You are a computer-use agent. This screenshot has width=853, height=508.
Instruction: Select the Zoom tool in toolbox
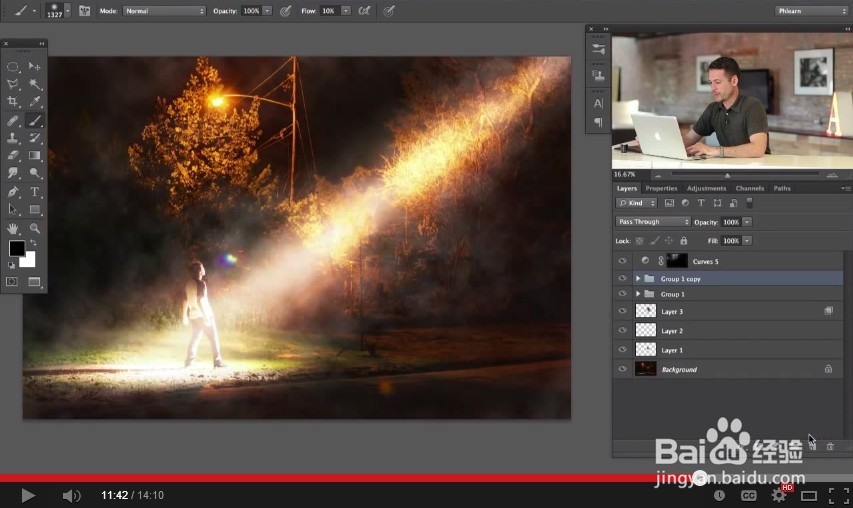point(35,228)
